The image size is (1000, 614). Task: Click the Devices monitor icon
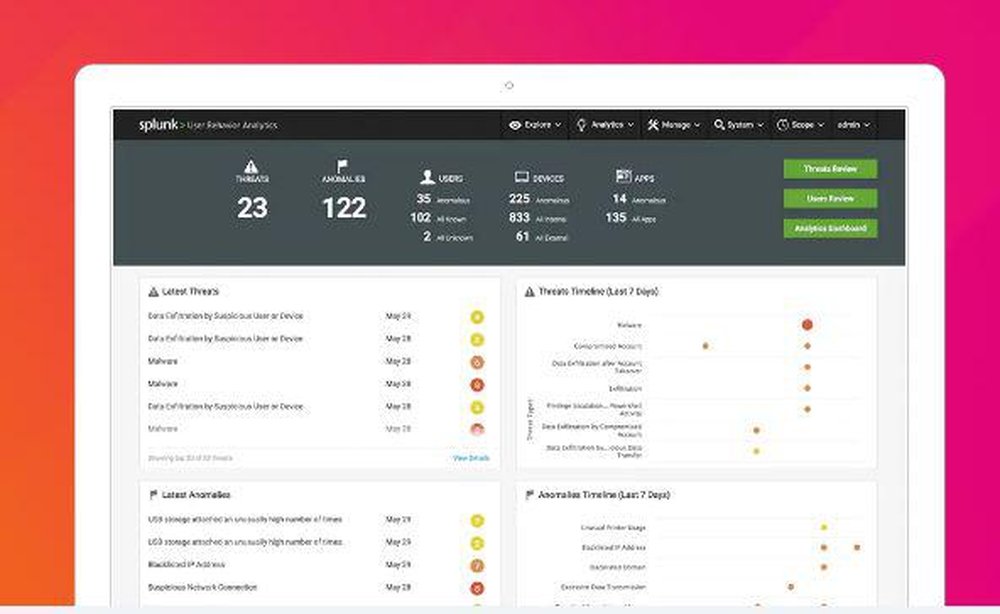click(522, 177)
